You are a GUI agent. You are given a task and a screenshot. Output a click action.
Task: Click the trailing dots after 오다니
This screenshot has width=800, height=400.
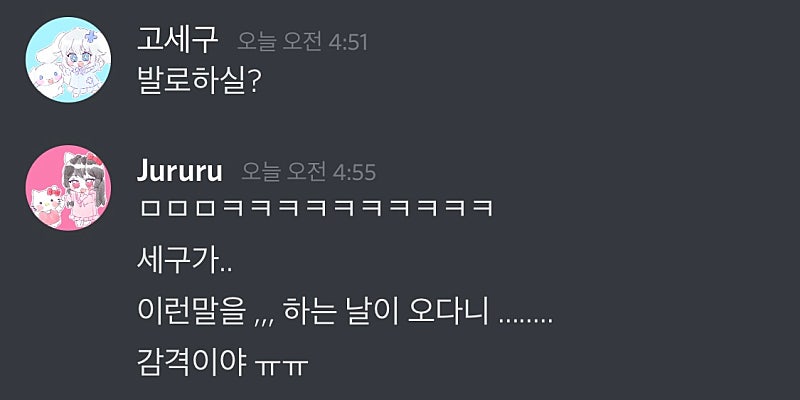click(526, 322)
